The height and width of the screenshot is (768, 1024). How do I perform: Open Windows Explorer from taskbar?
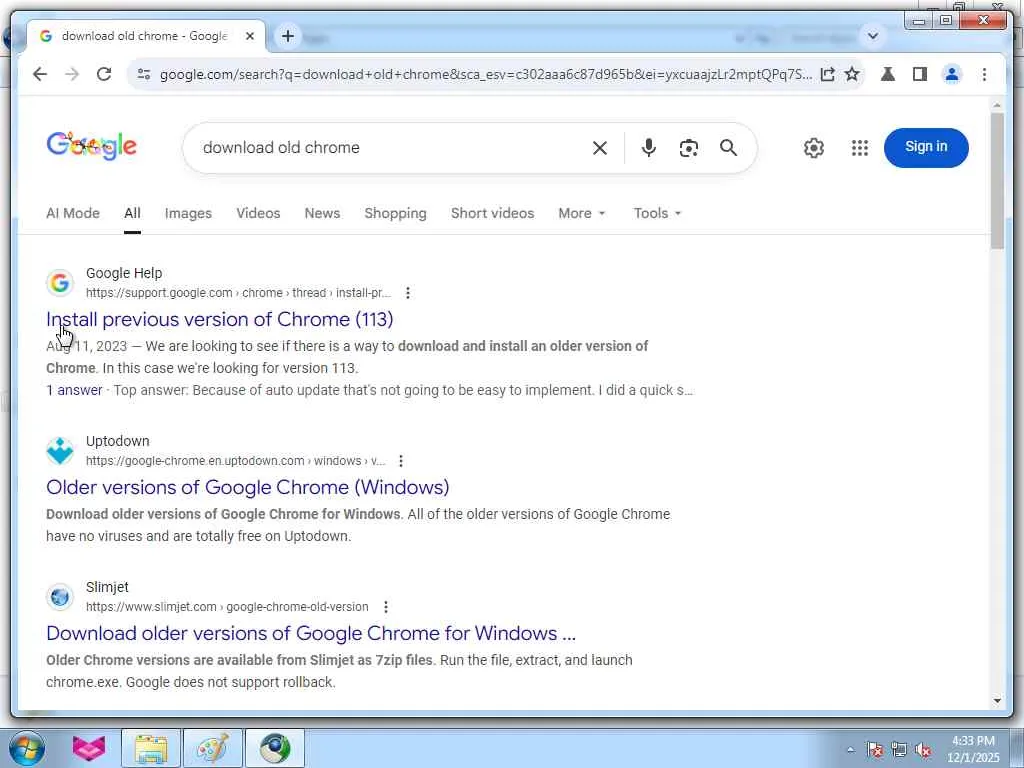(x=151, y=748)
